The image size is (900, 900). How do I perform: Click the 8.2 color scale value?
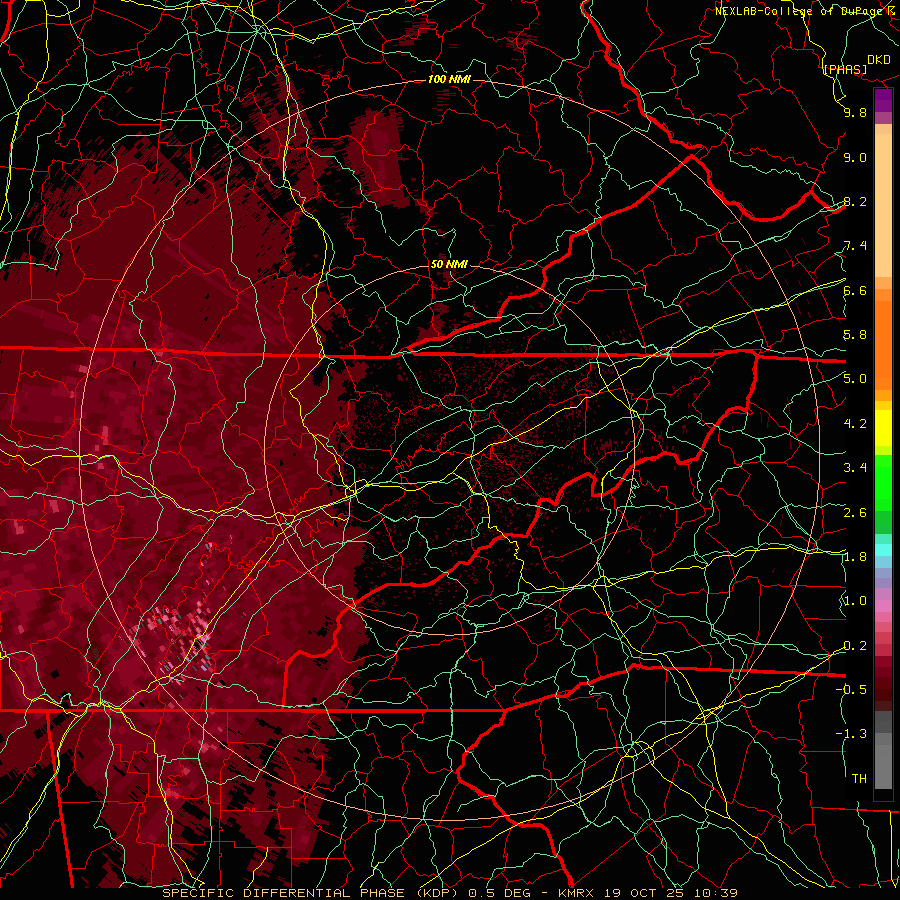tap(855, 201)
